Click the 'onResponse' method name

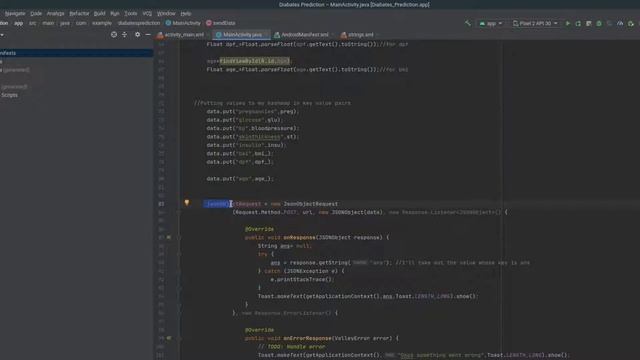[x=300, y=238]
